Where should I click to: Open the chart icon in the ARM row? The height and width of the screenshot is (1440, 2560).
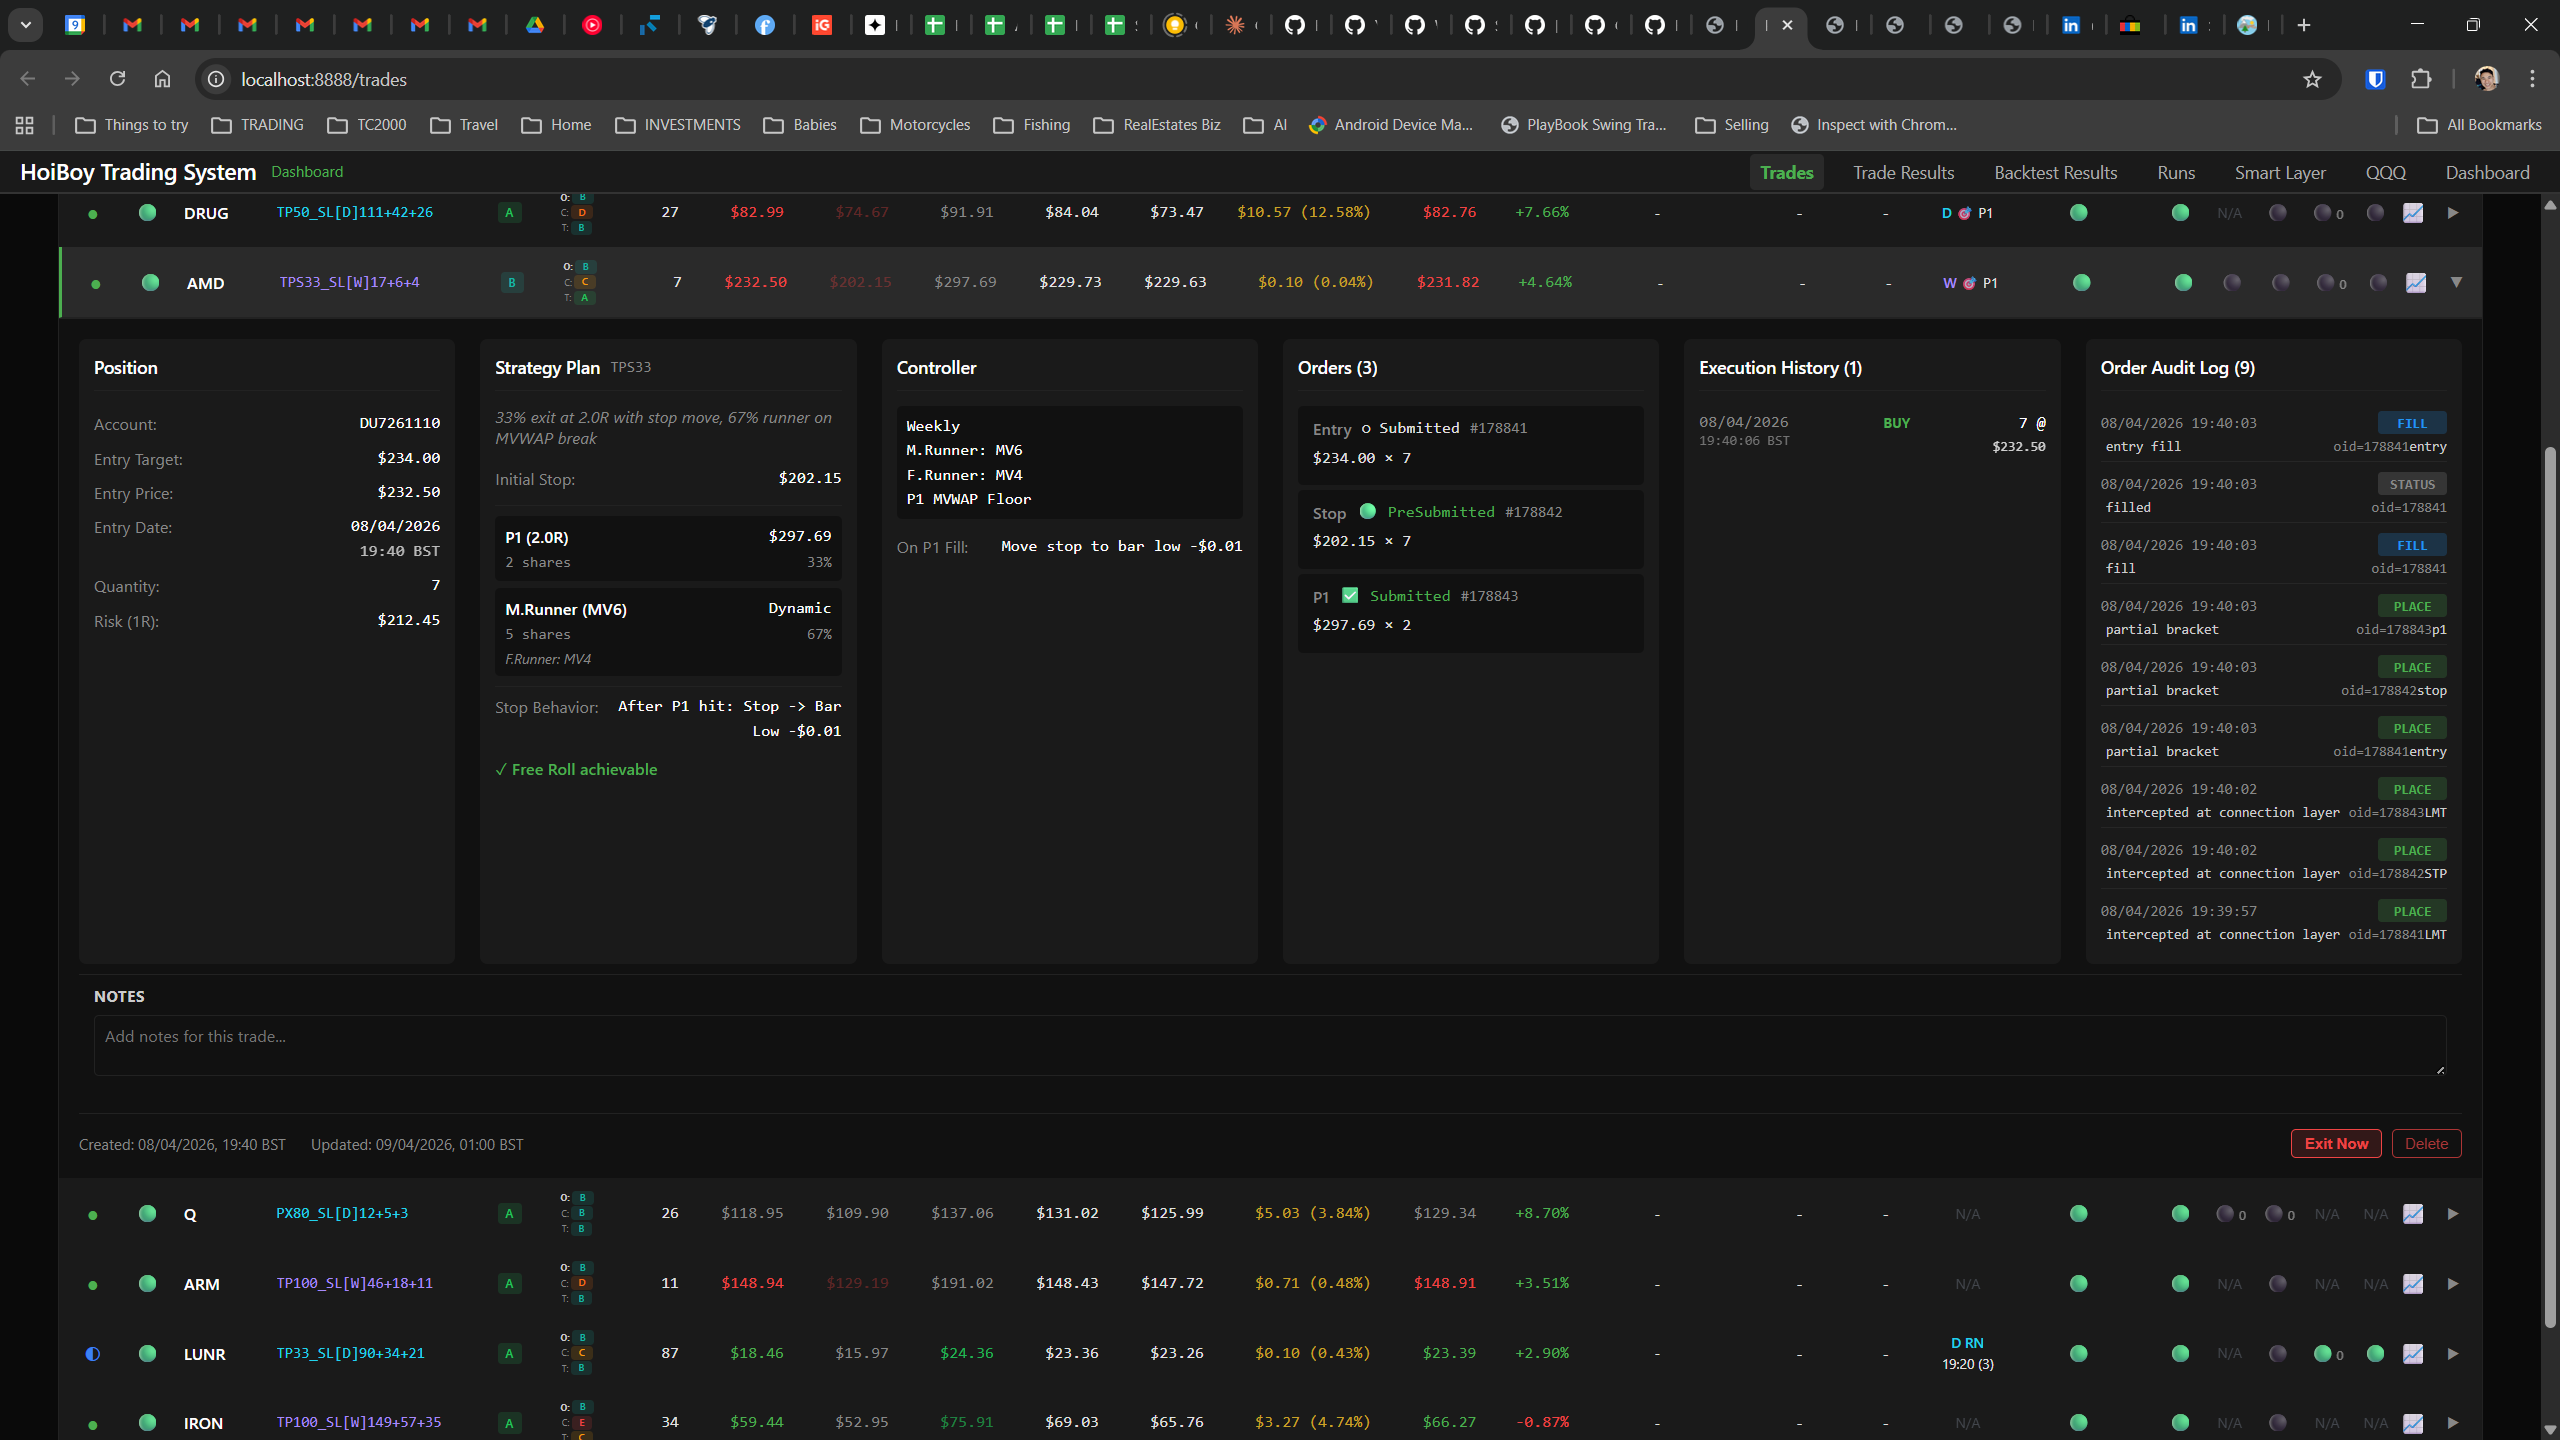[x=2413, y=1284]
